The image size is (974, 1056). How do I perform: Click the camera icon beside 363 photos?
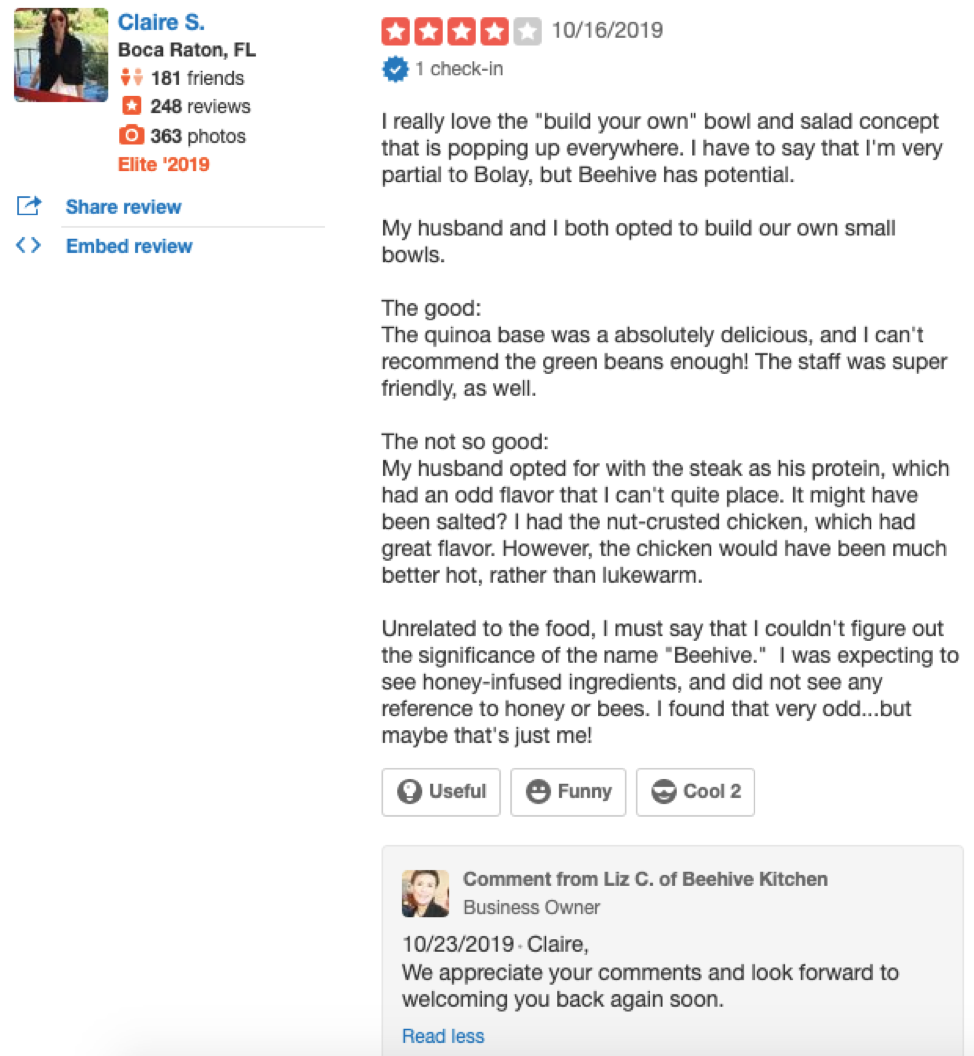click(x=131, y=136)
